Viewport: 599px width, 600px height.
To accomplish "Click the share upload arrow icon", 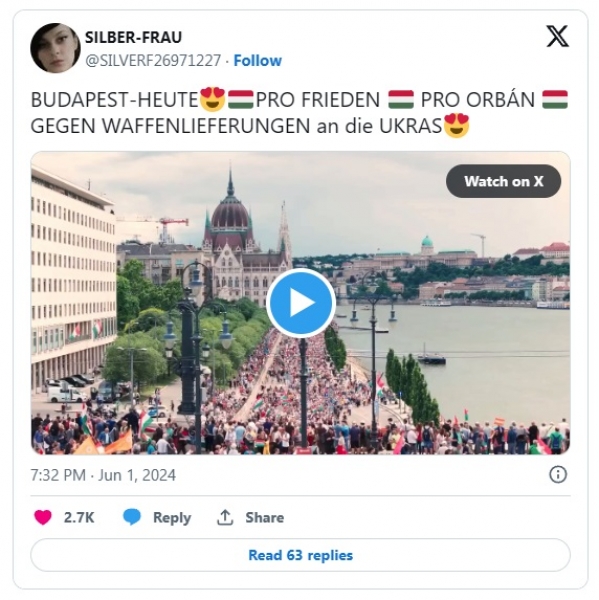I will pyautogui.click(x=225, y=517).
